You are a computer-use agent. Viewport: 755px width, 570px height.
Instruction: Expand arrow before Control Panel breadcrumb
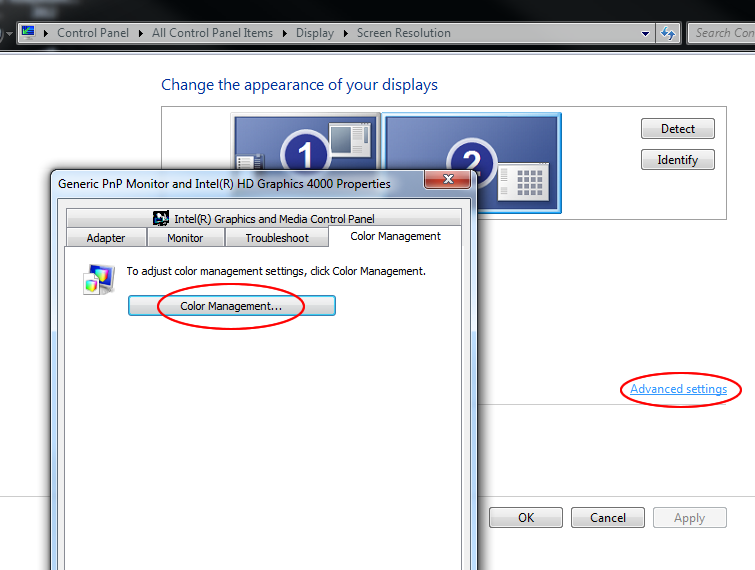(46, 33)
